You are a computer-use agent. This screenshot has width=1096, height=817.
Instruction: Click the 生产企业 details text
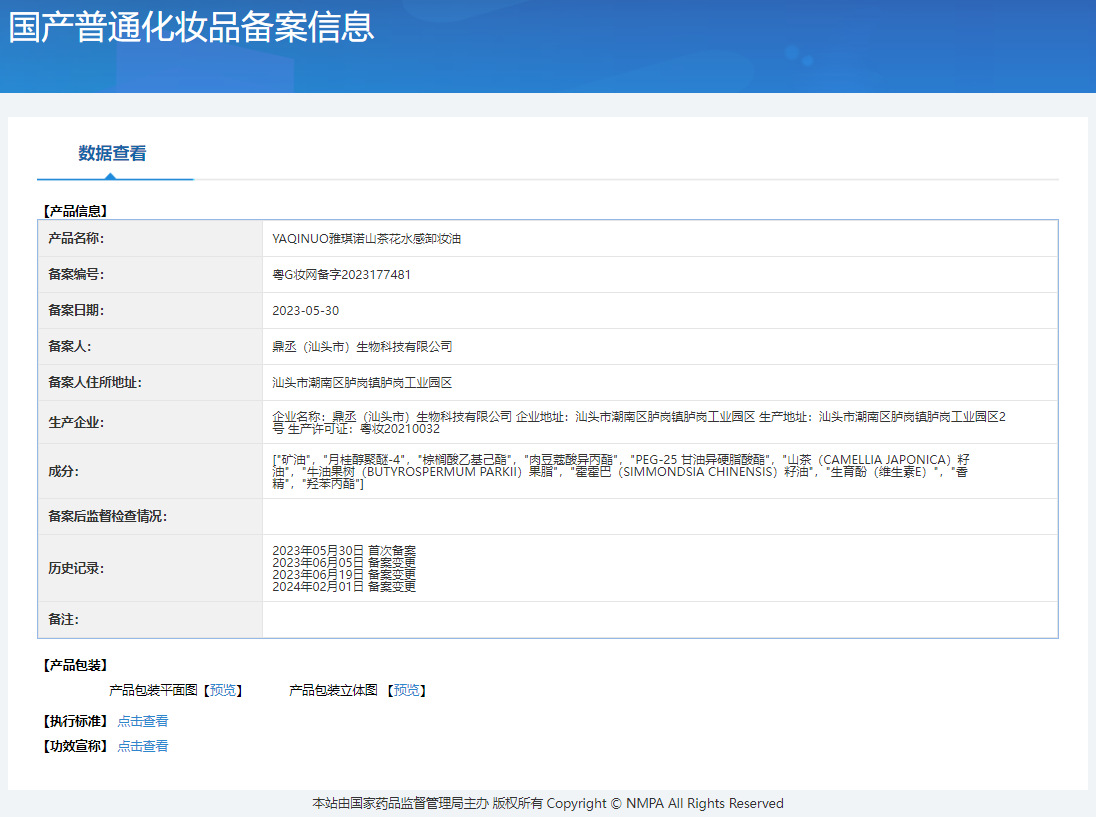(638, 423)
